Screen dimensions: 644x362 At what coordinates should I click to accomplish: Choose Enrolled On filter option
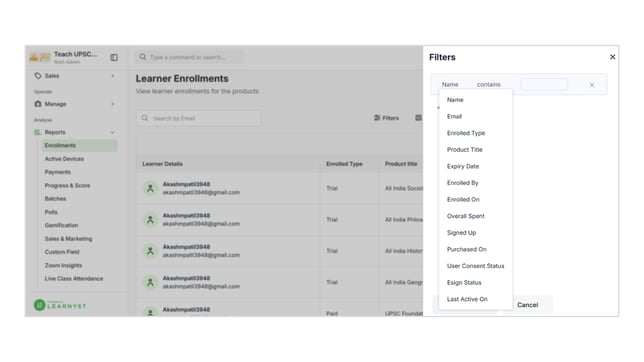(463, 199)
